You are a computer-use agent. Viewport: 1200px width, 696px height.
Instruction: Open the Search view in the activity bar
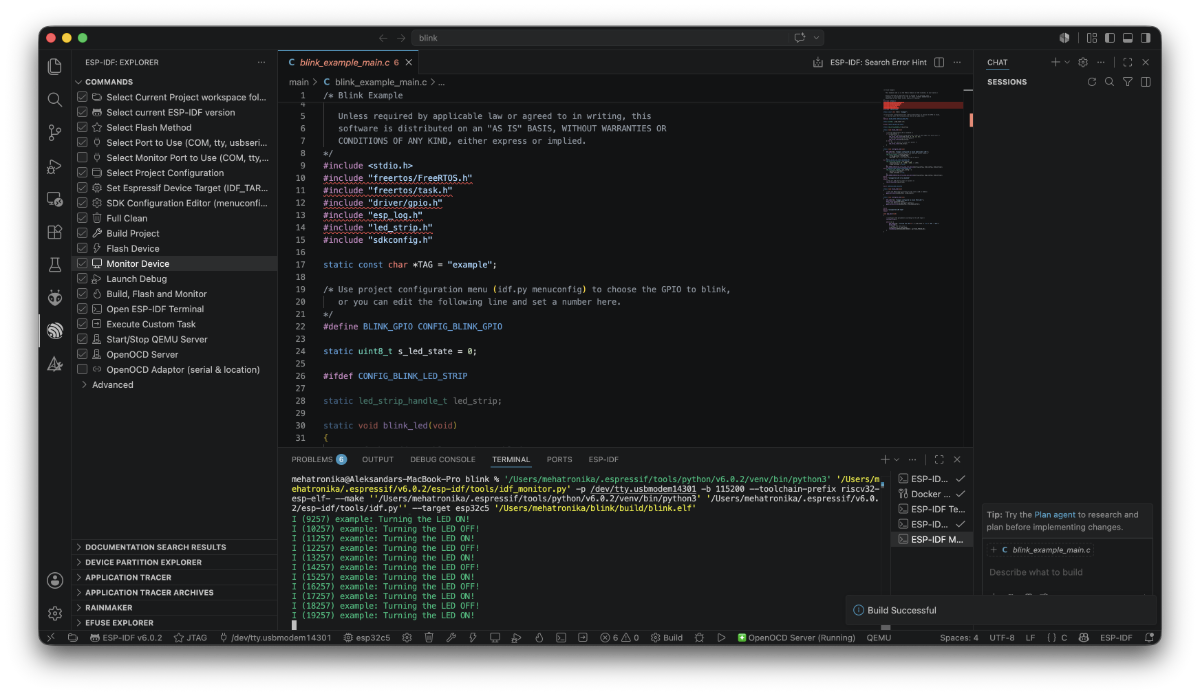[55, 99]
